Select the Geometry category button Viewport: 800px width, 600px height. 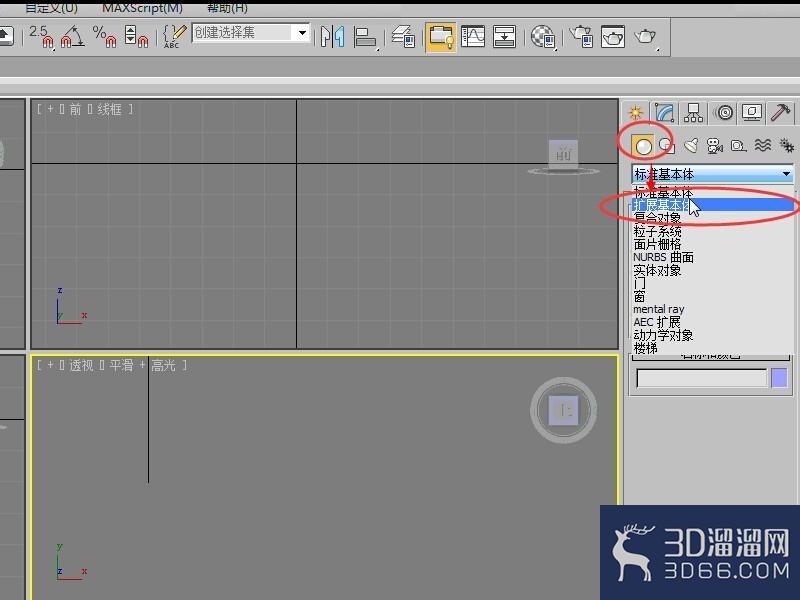coord(642,145)
